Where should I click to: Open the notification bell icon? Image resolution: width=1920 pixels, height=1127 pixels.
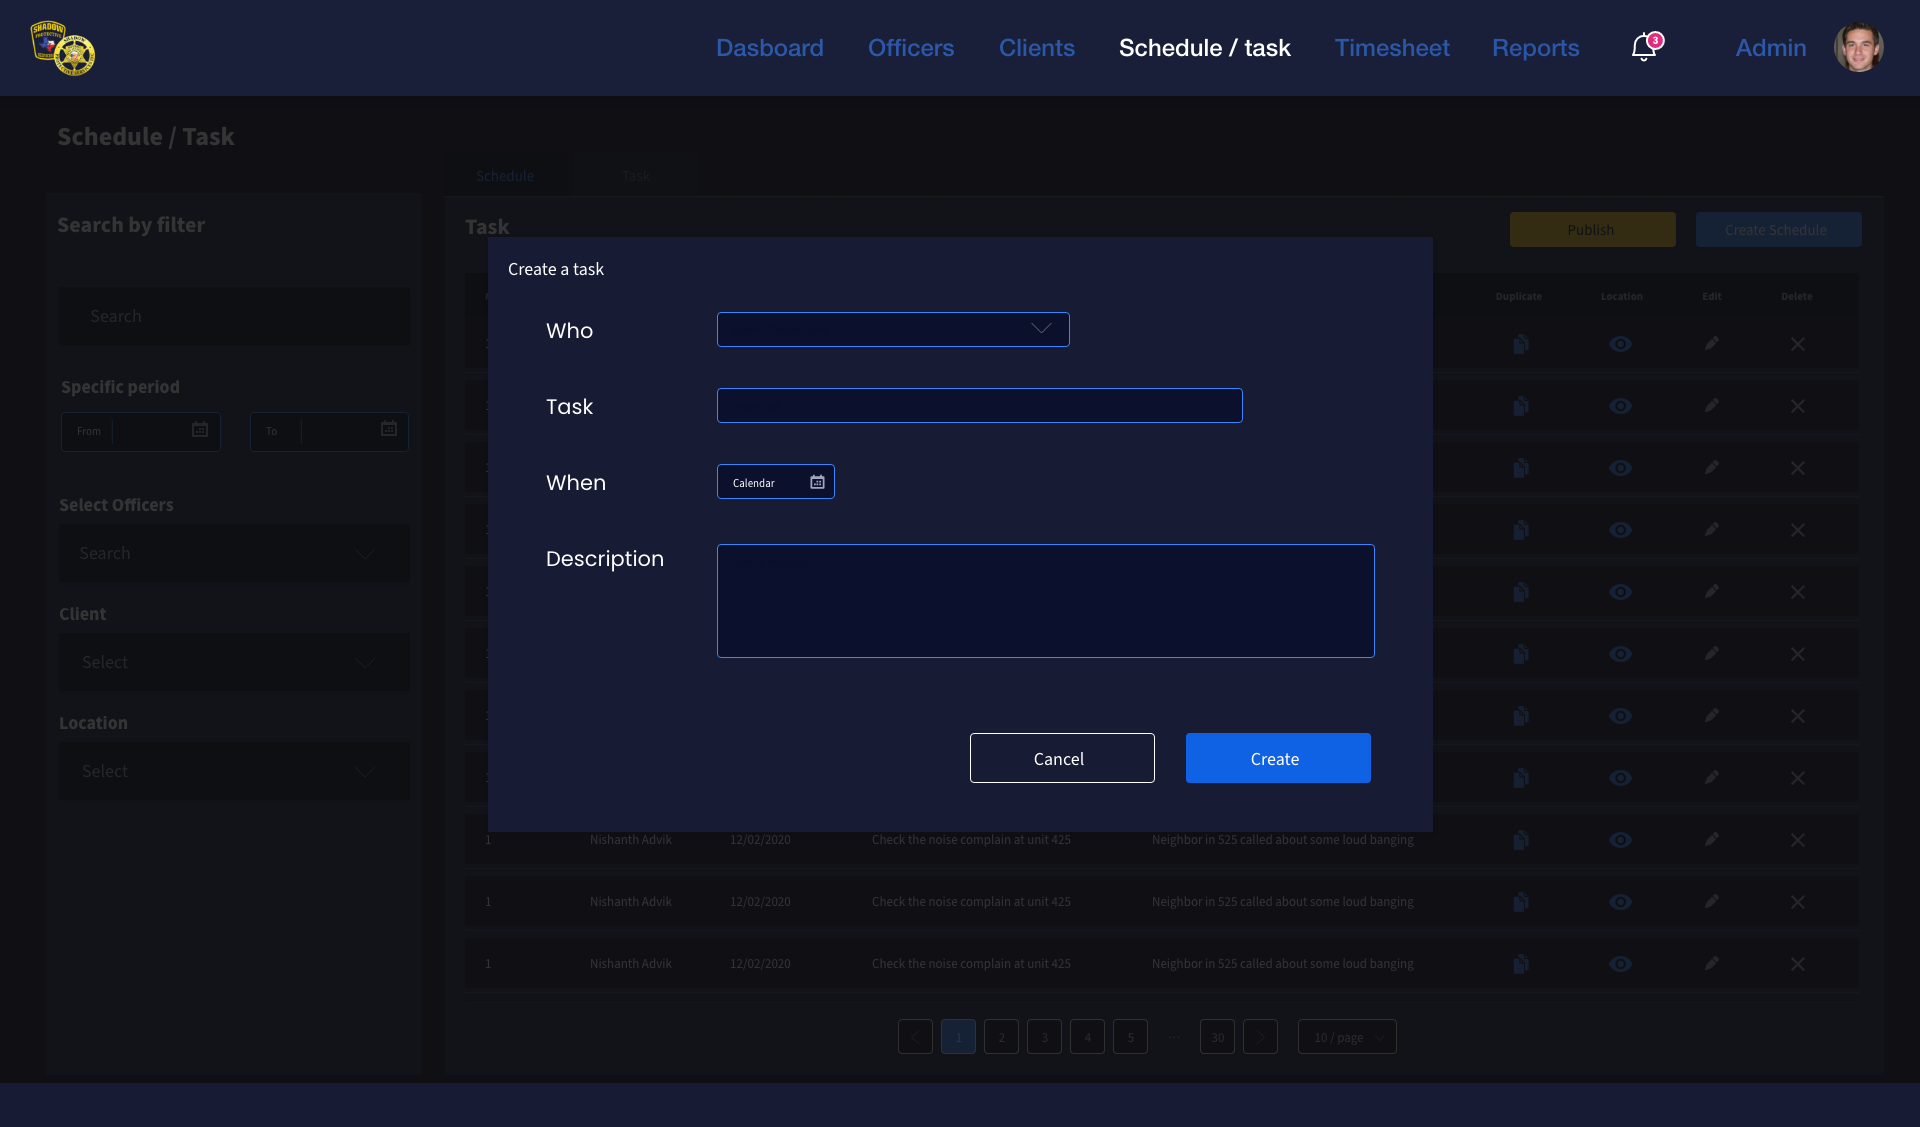coord(1643,47)
